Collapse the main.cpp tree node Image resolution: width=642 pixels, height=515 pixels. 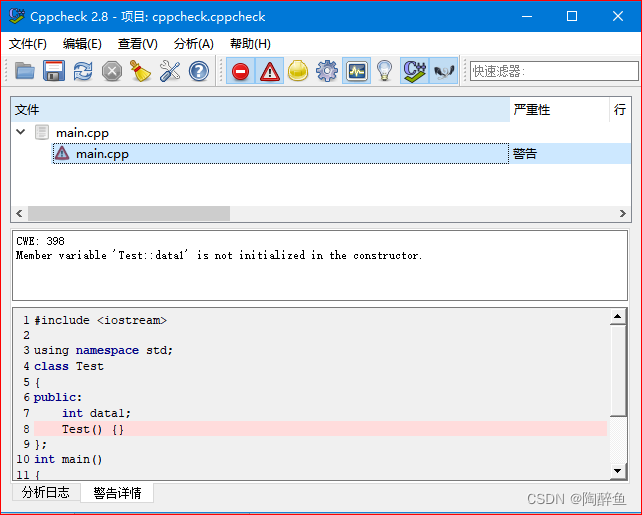(x=20, y=132)
